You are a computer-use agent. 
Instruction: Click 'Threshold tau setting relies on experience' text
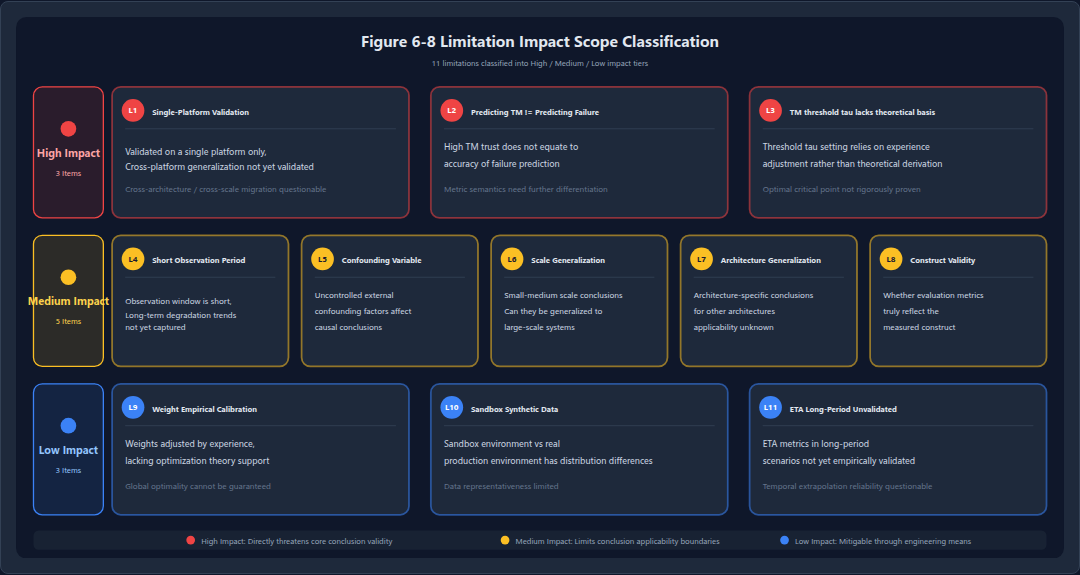pos(846,147)
